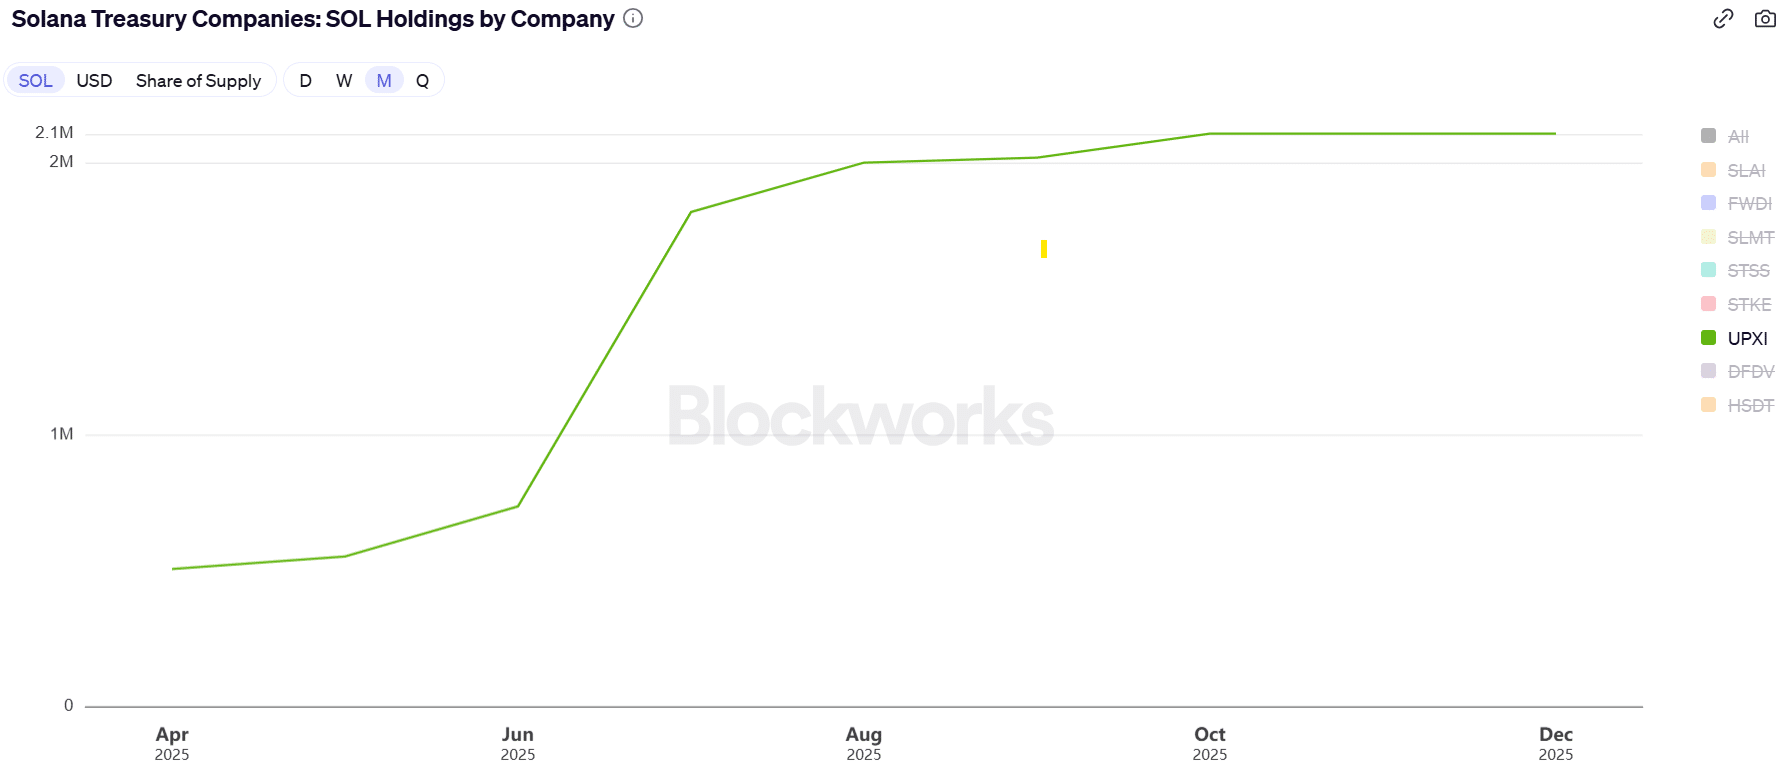Show the STSS series
This screenshot has height=774, width=1790.
(1748, 271)
